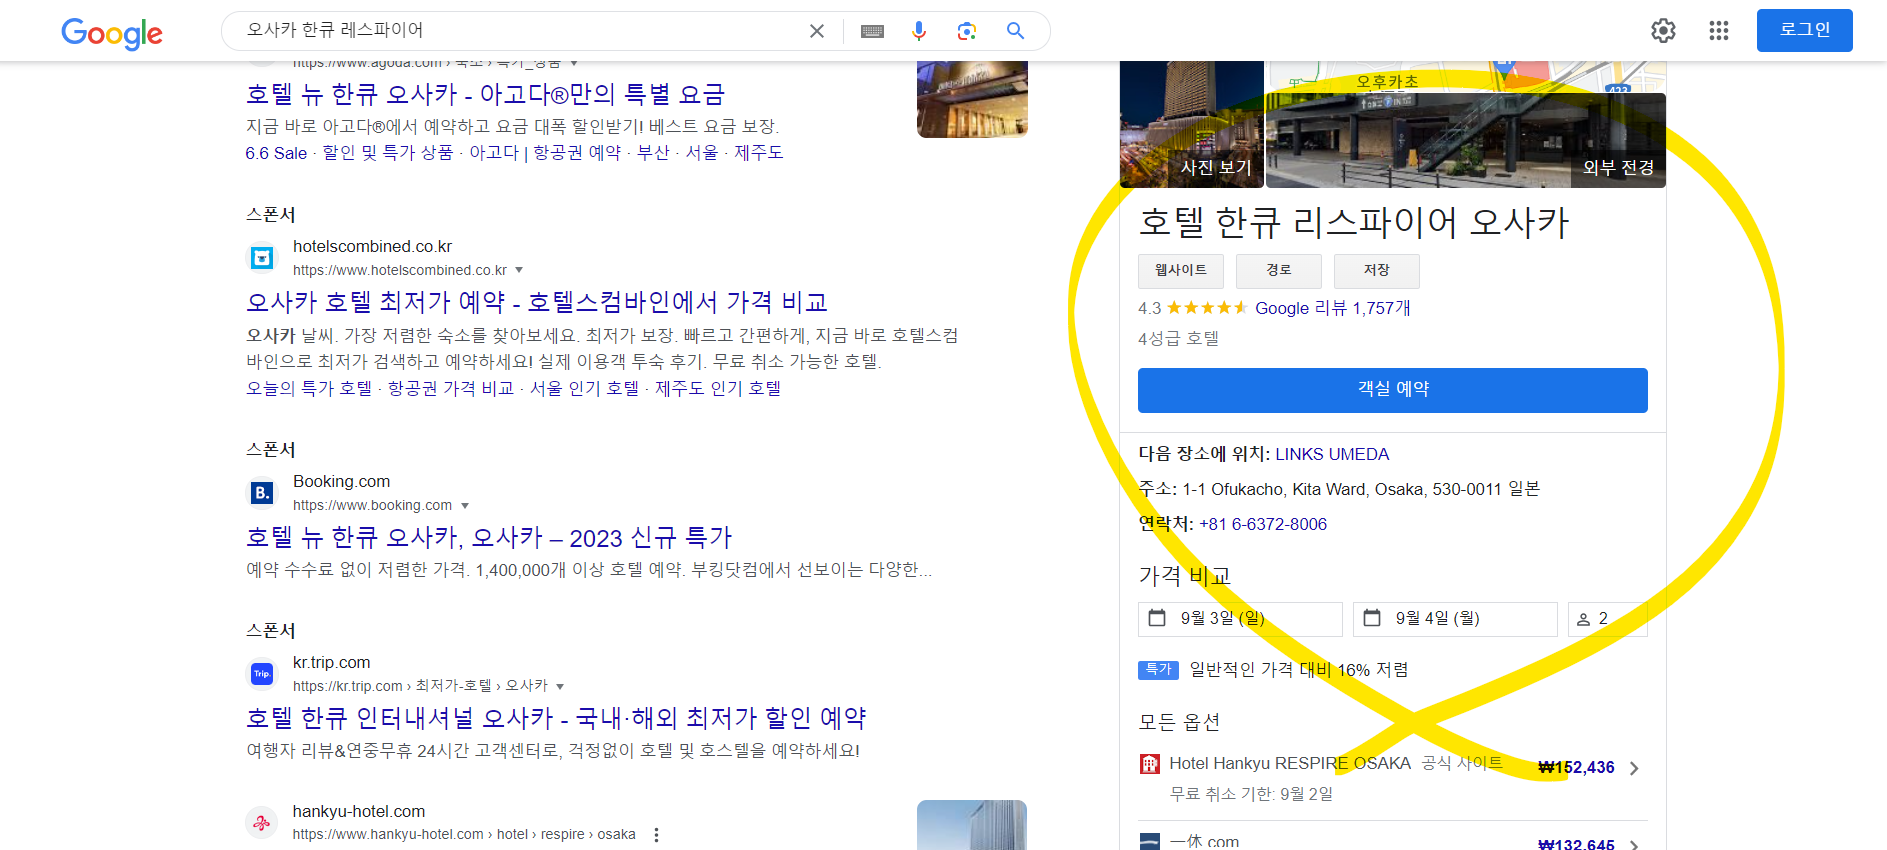Start voice search with microphone icon
The image size is (1887, 850).
click(x=919, y=31)
